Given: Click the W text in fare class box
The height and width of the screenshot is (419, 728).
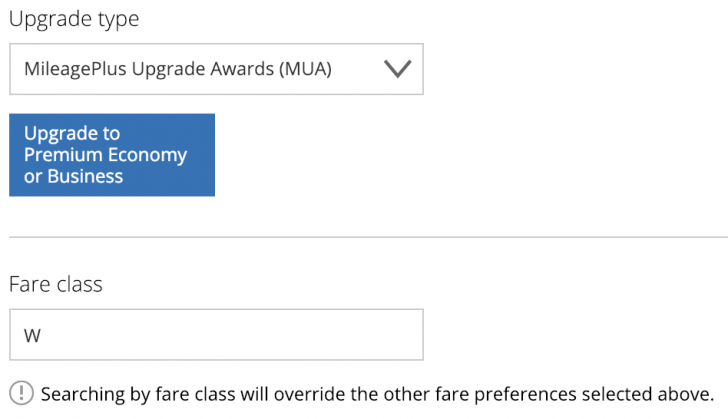Looking at the screenshot, I should pyautogui.click(x=32, y=335).
